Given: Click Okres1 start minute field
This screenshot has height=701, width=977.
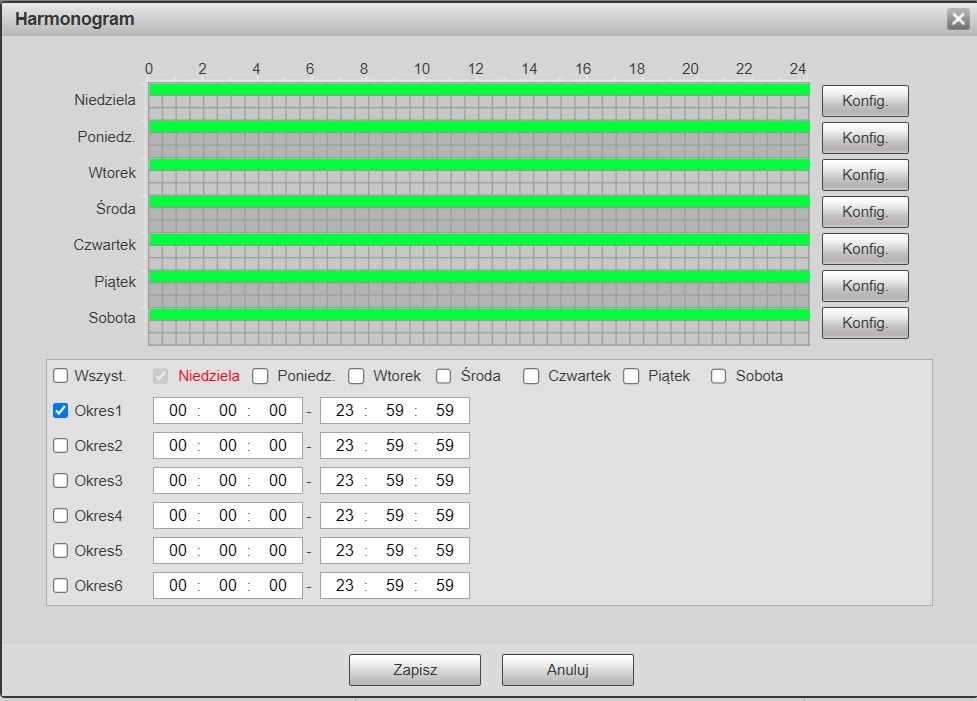Looking at the screenshot, I should pos(227,411).
